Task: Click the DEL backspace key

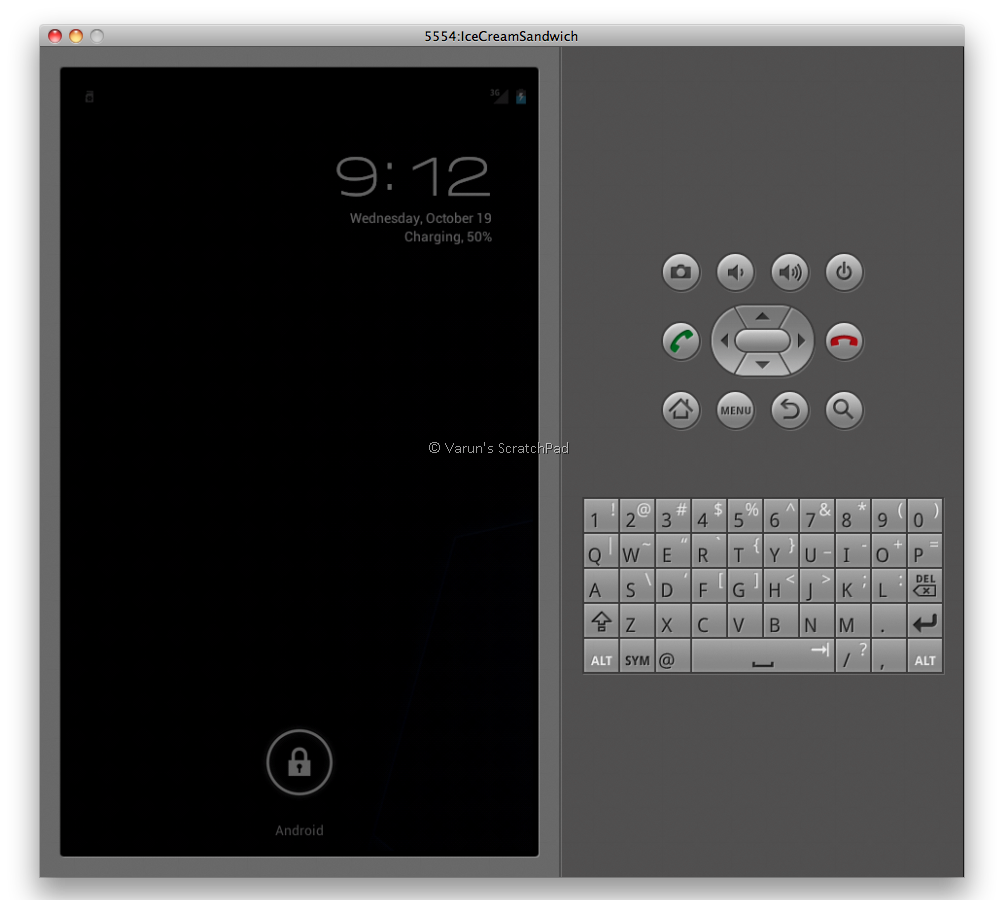Action: point(925,586)
